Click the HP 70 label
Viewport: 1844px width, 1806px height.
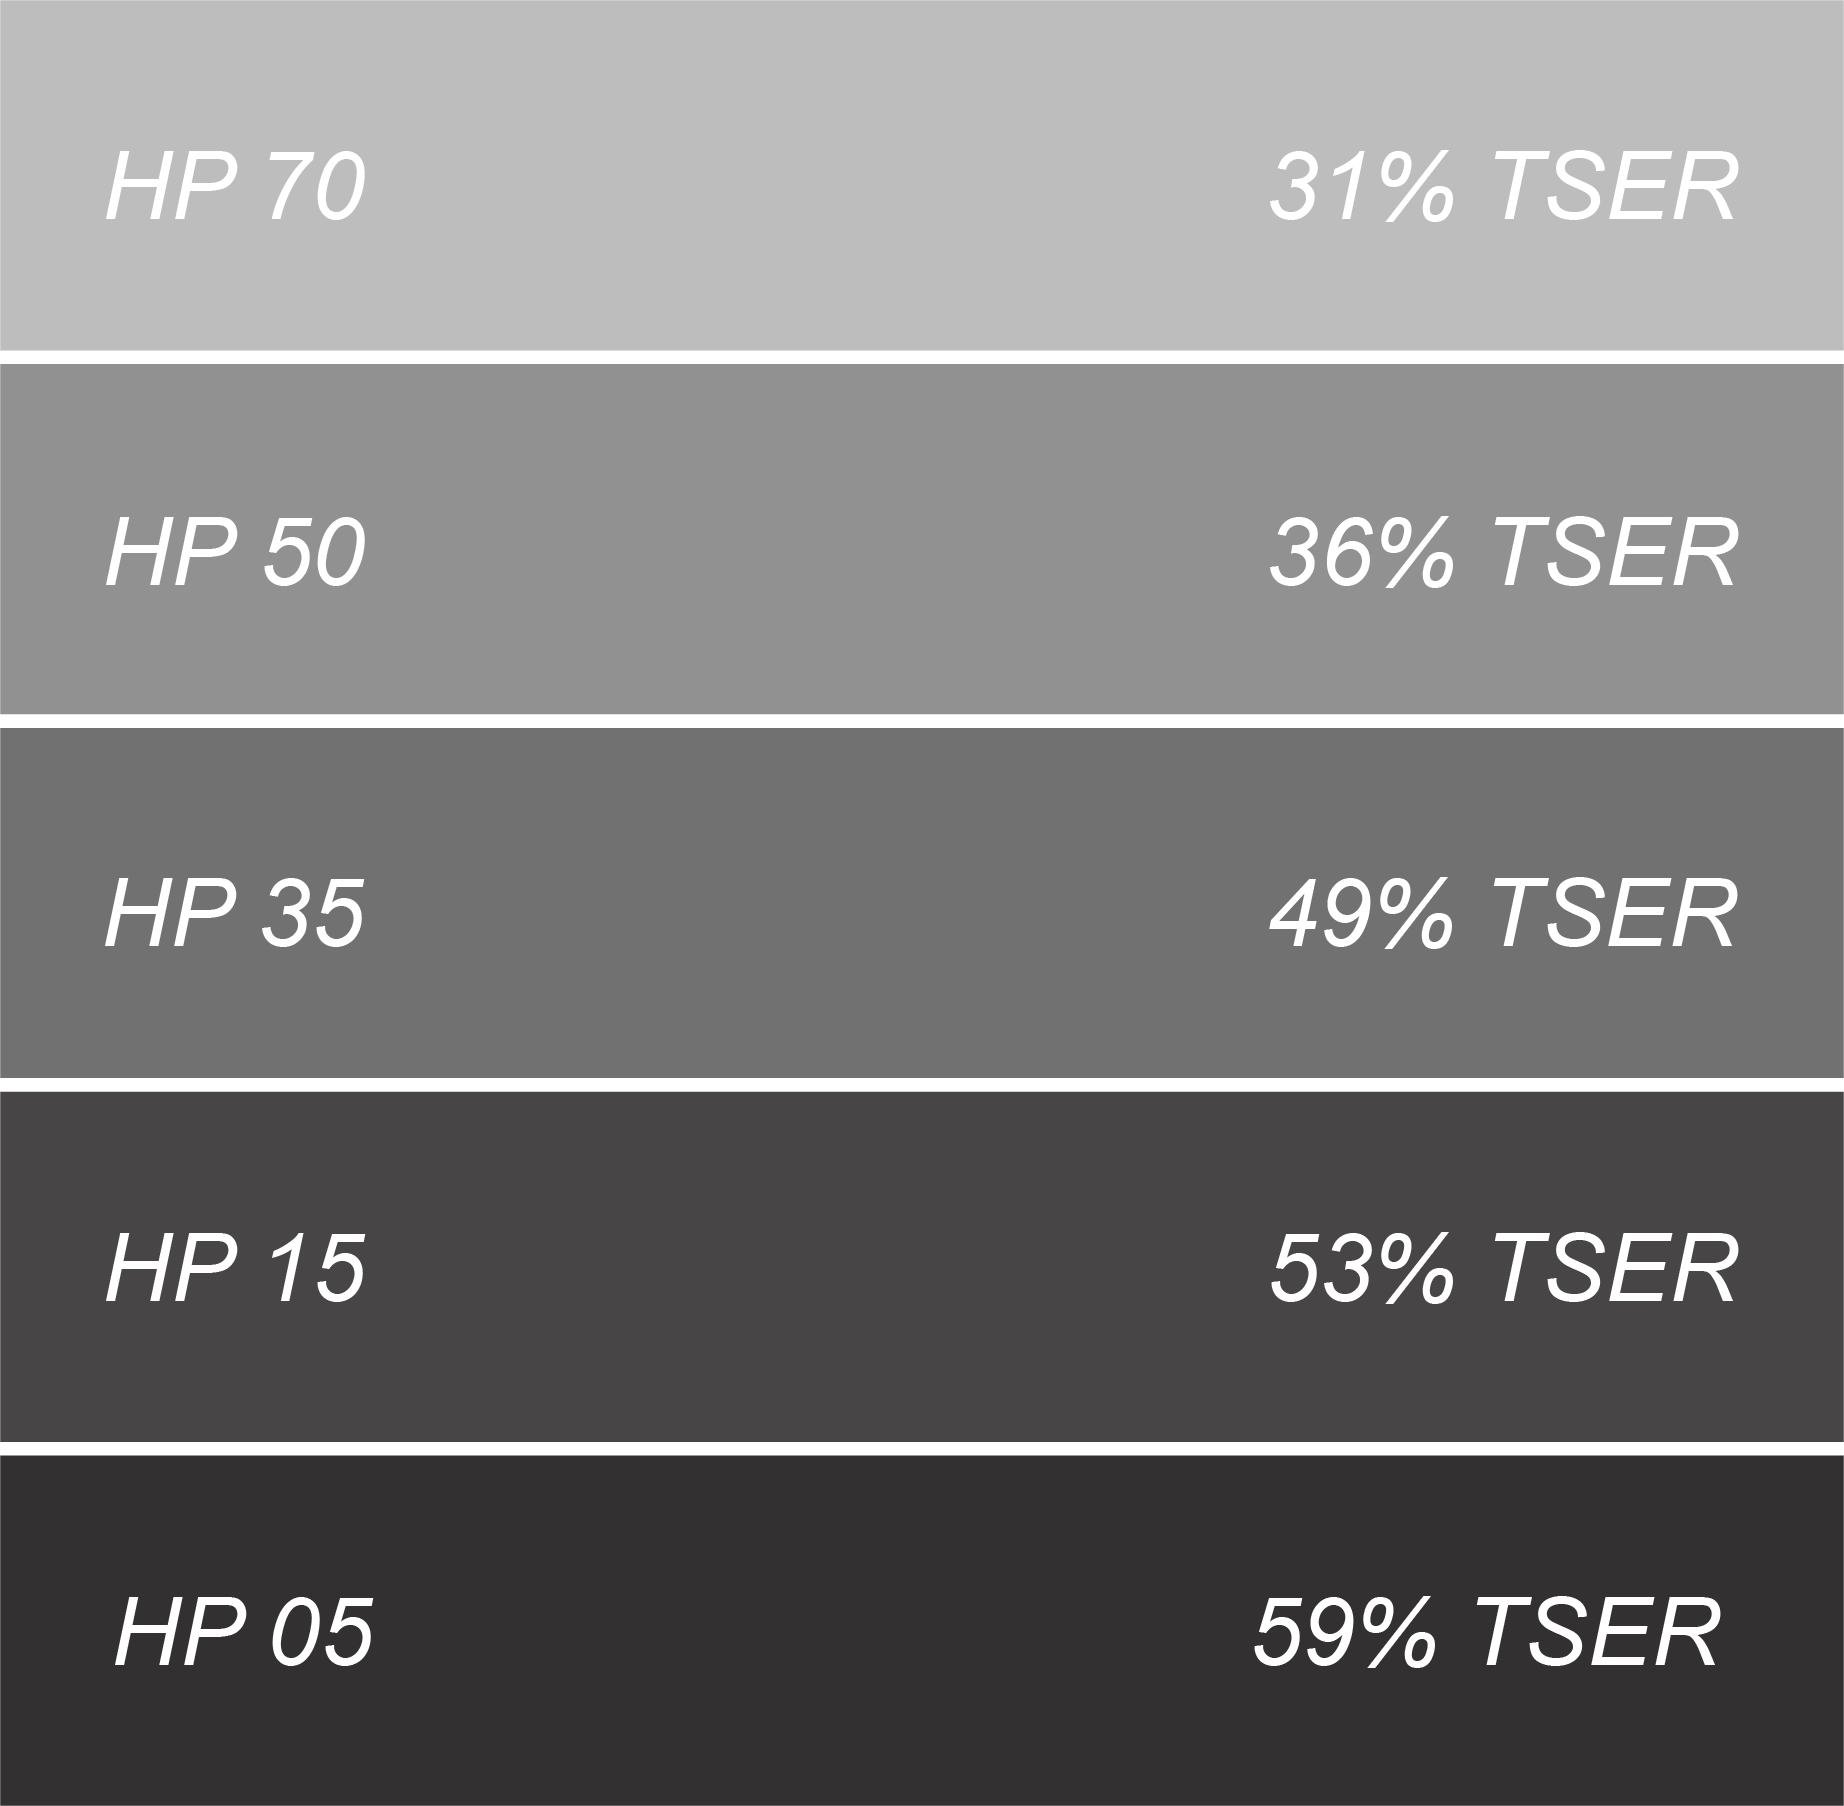pos(235,187)
